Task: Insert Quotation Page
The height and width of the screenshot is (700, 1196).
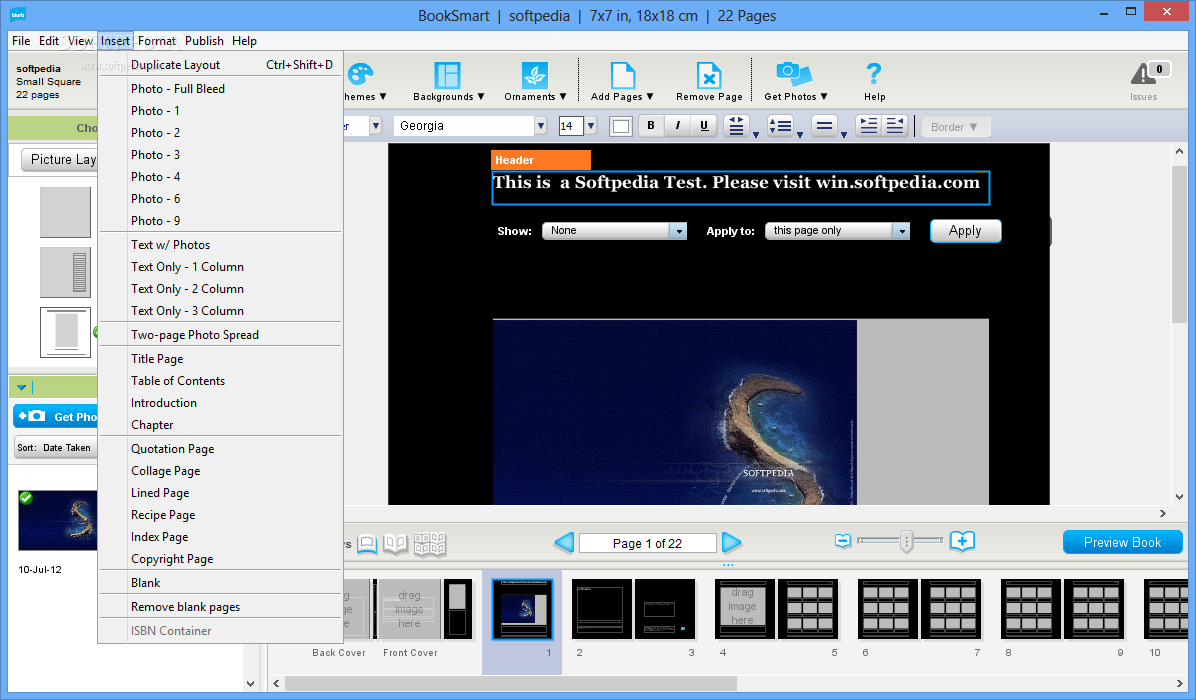Action: click(x=220, y=449)
